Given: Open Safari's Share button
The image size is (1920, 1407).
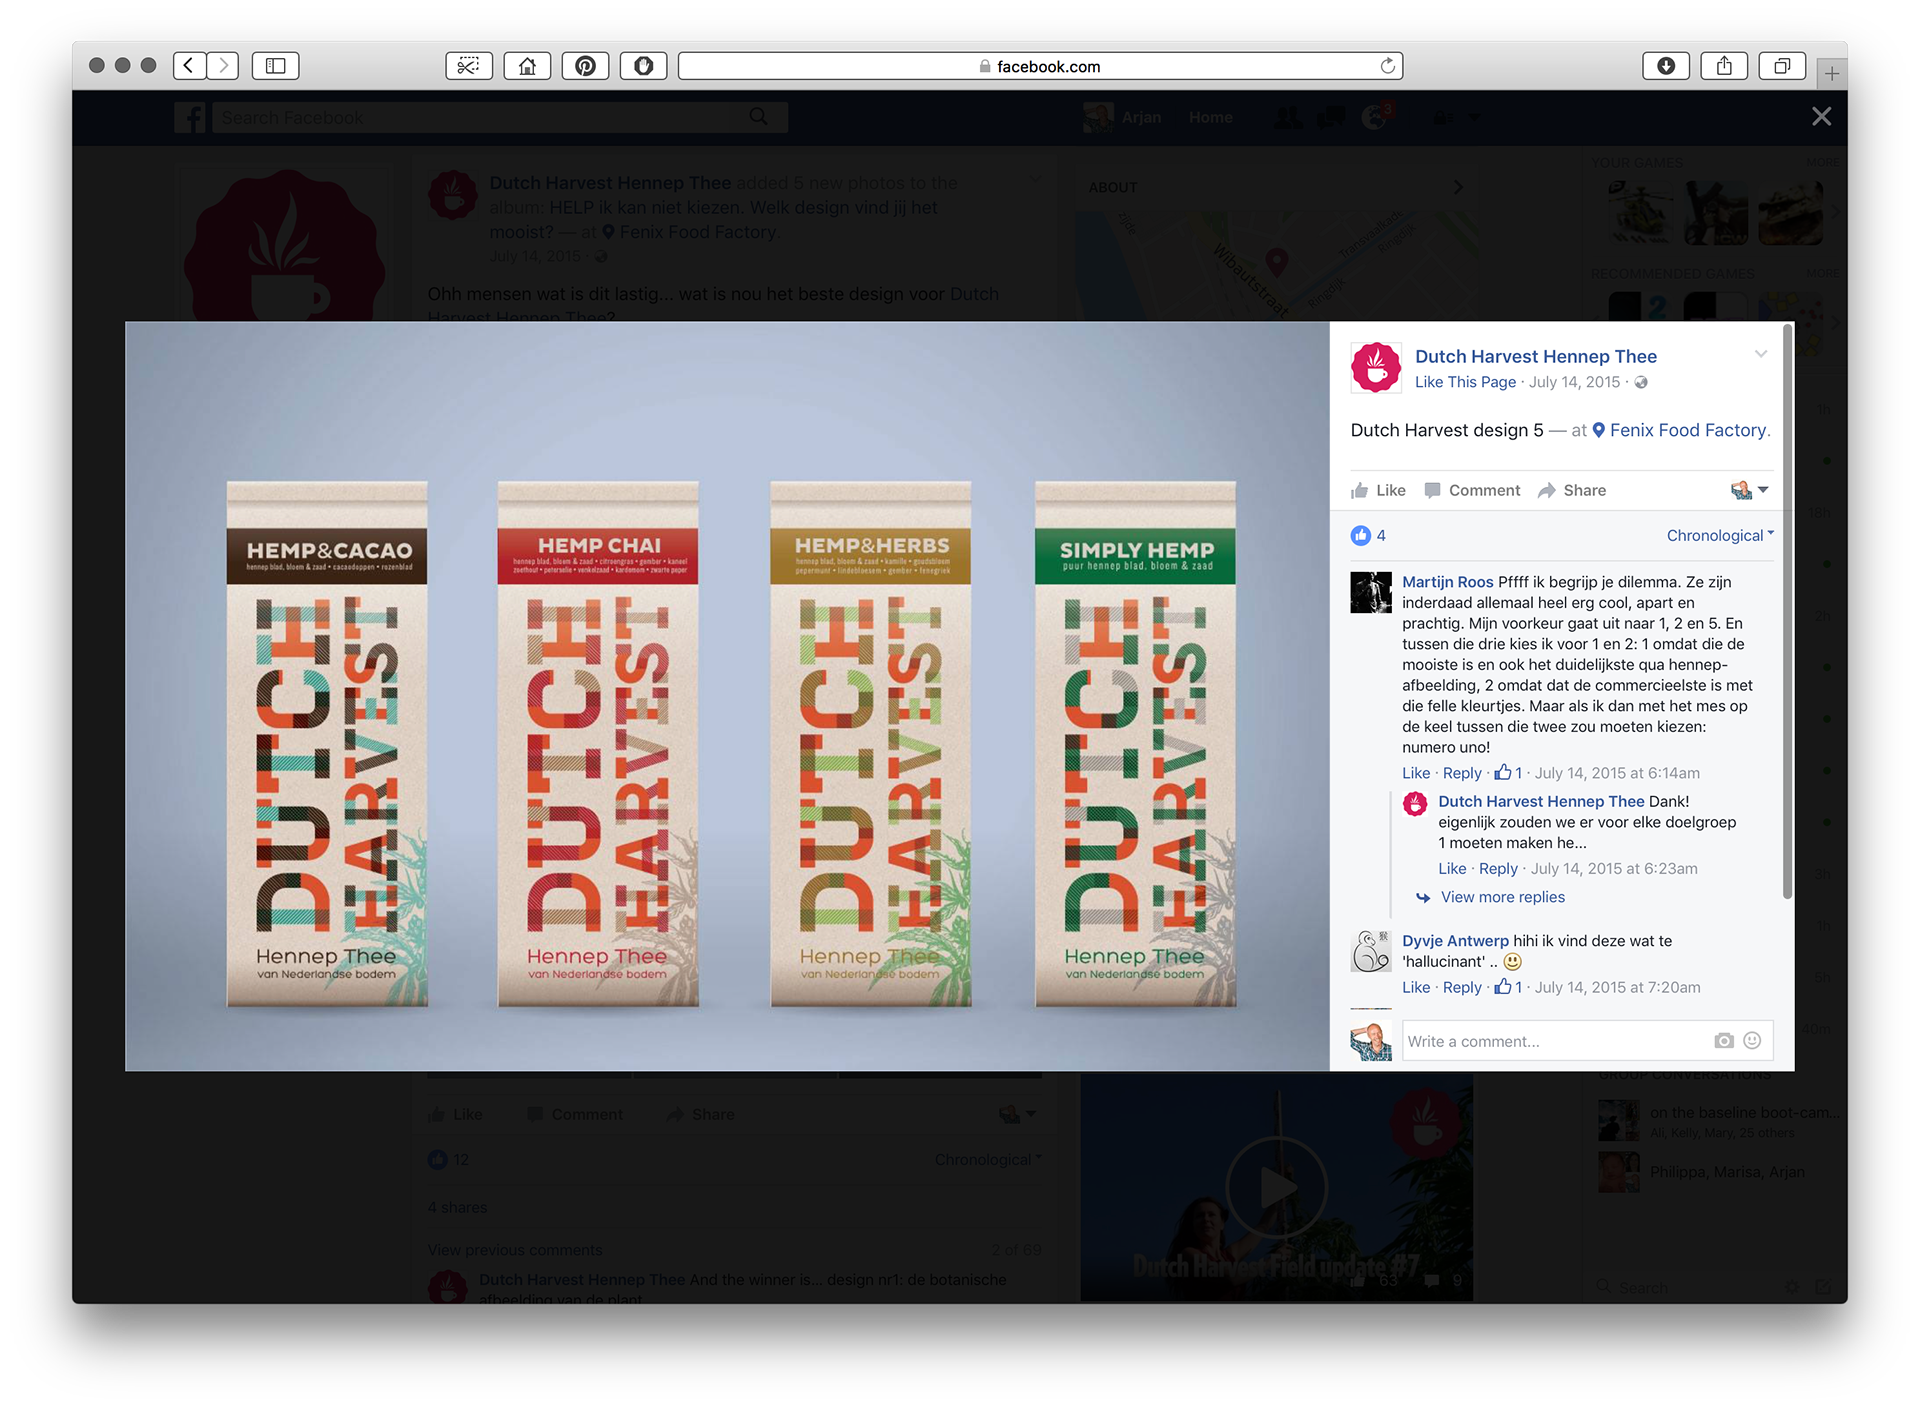Looking at the screenshot, I should tap(1724, 66).
